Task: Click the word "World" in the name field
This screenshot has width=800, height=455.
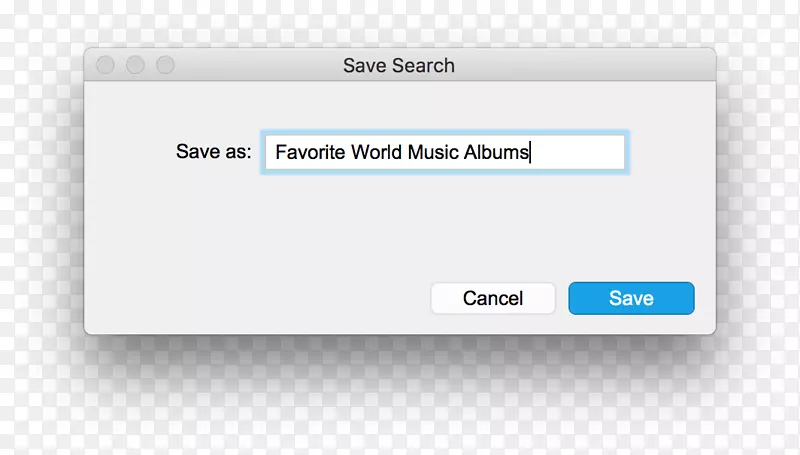Action: 377,153
